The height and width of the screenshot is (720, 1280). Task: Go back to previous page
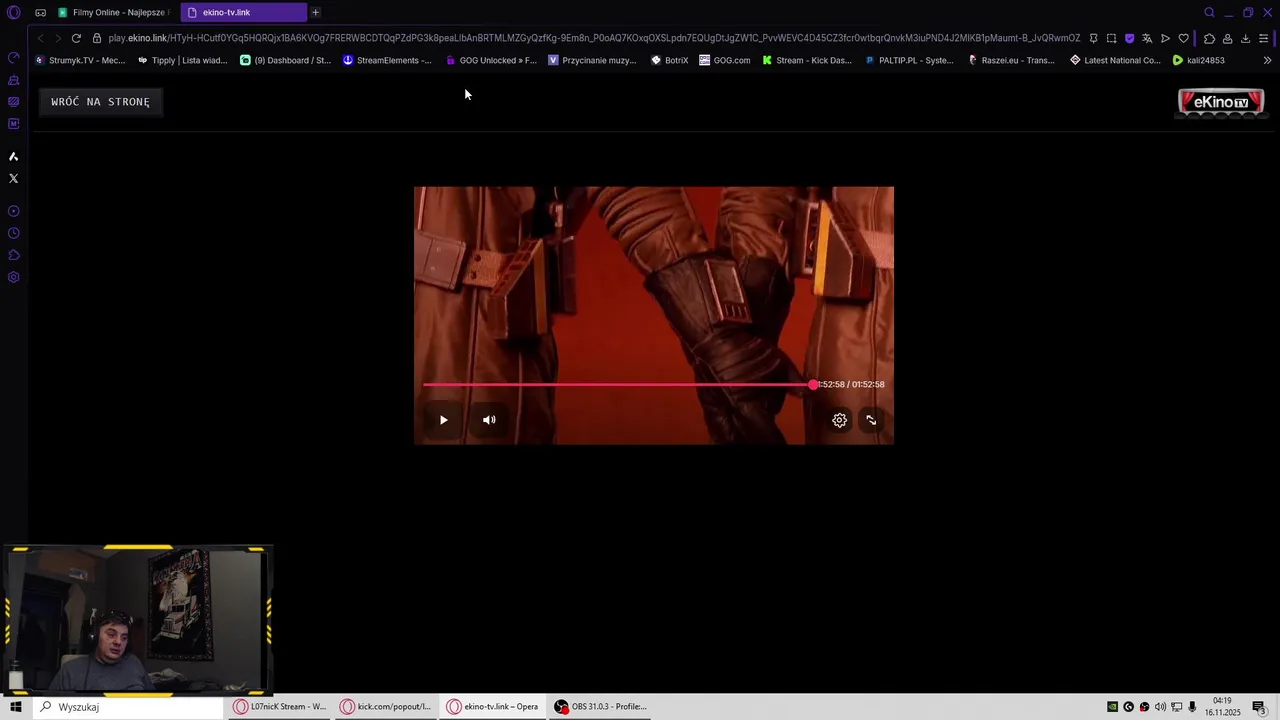coord(40,38)
